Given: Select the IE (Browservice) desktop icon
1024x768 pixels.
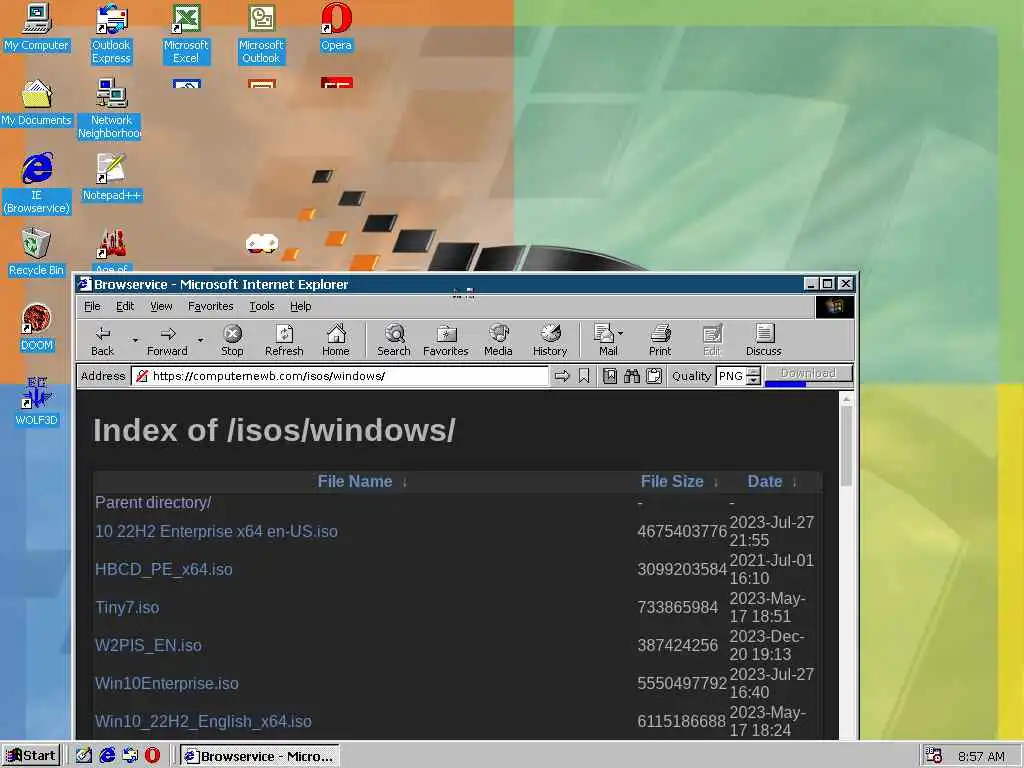Looking at the screenshot, I should pos(37,184).
